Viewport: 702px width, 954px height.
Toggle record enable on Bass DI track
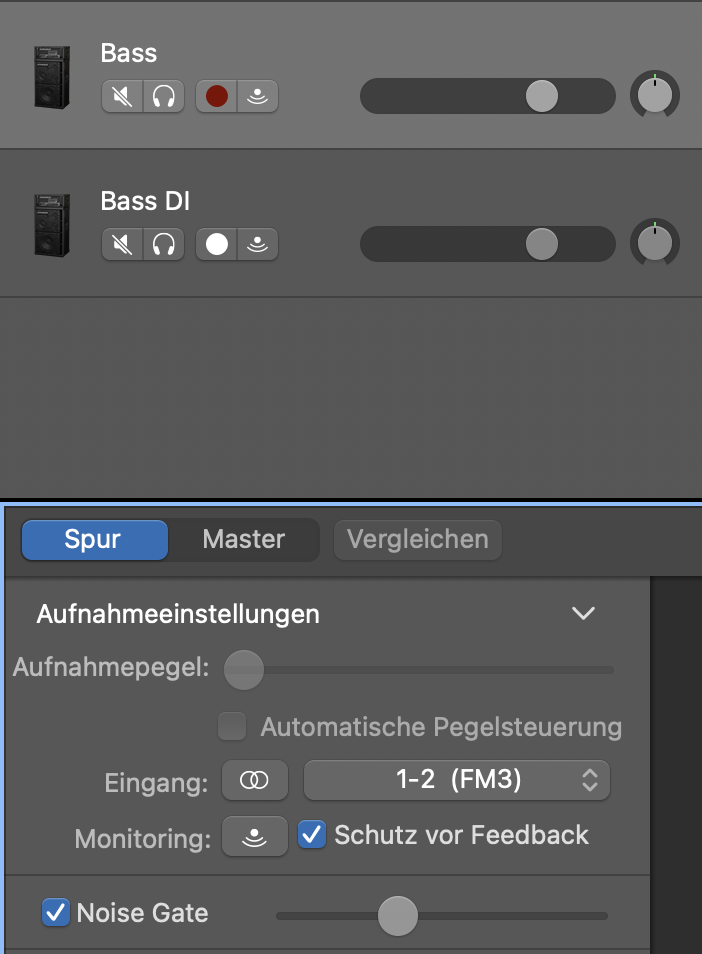[x=216, y=244]
